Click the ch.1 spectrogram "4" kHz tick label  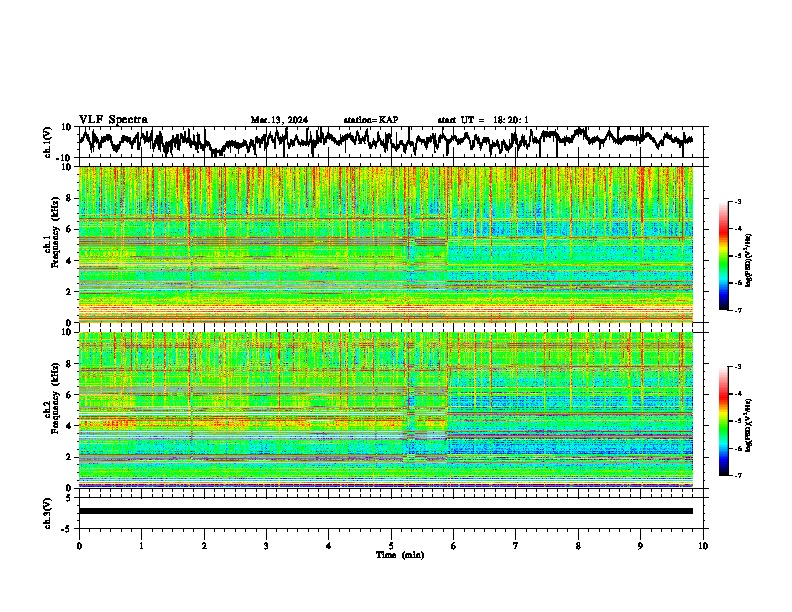[x=69, y=261]
